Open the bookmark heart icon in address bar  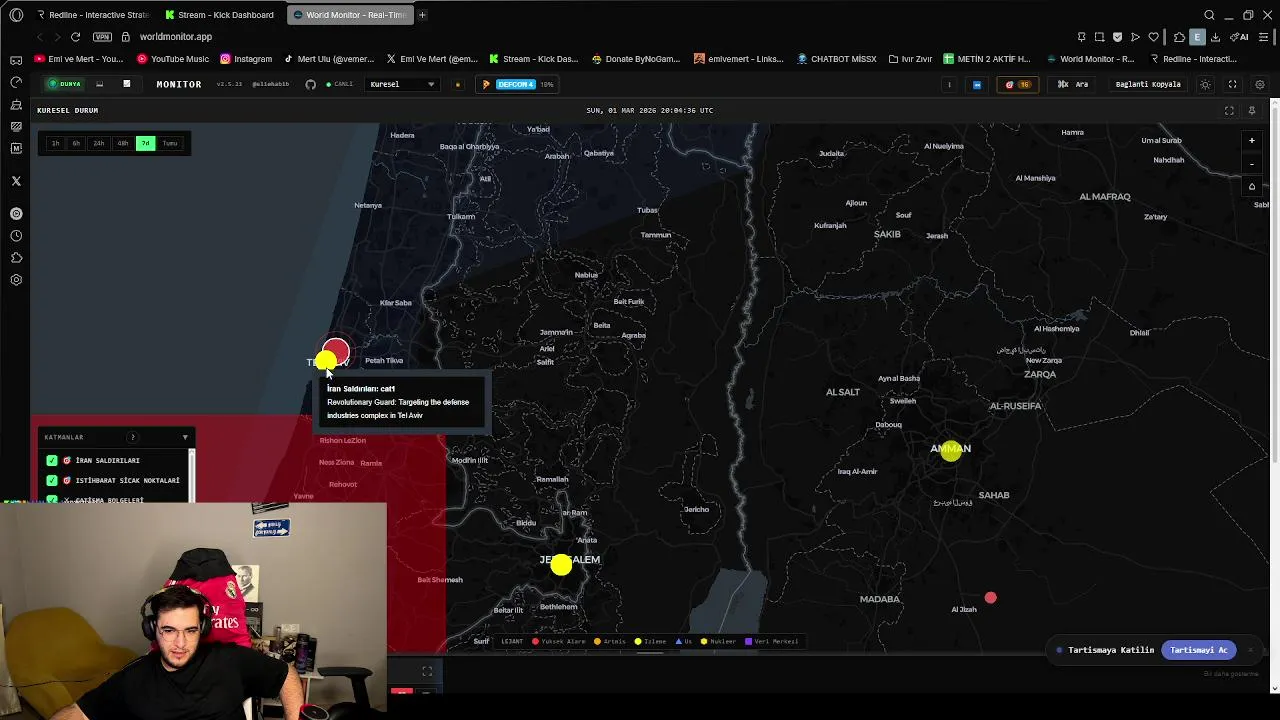(x=1153, y=37)
